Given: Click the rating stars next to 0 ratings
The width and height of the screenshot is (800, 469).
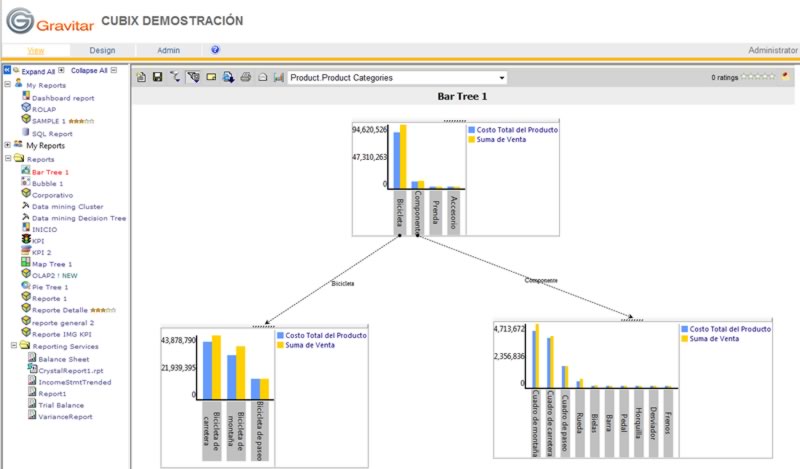Looking at the screenshot, I should click(x=758, y=77).
